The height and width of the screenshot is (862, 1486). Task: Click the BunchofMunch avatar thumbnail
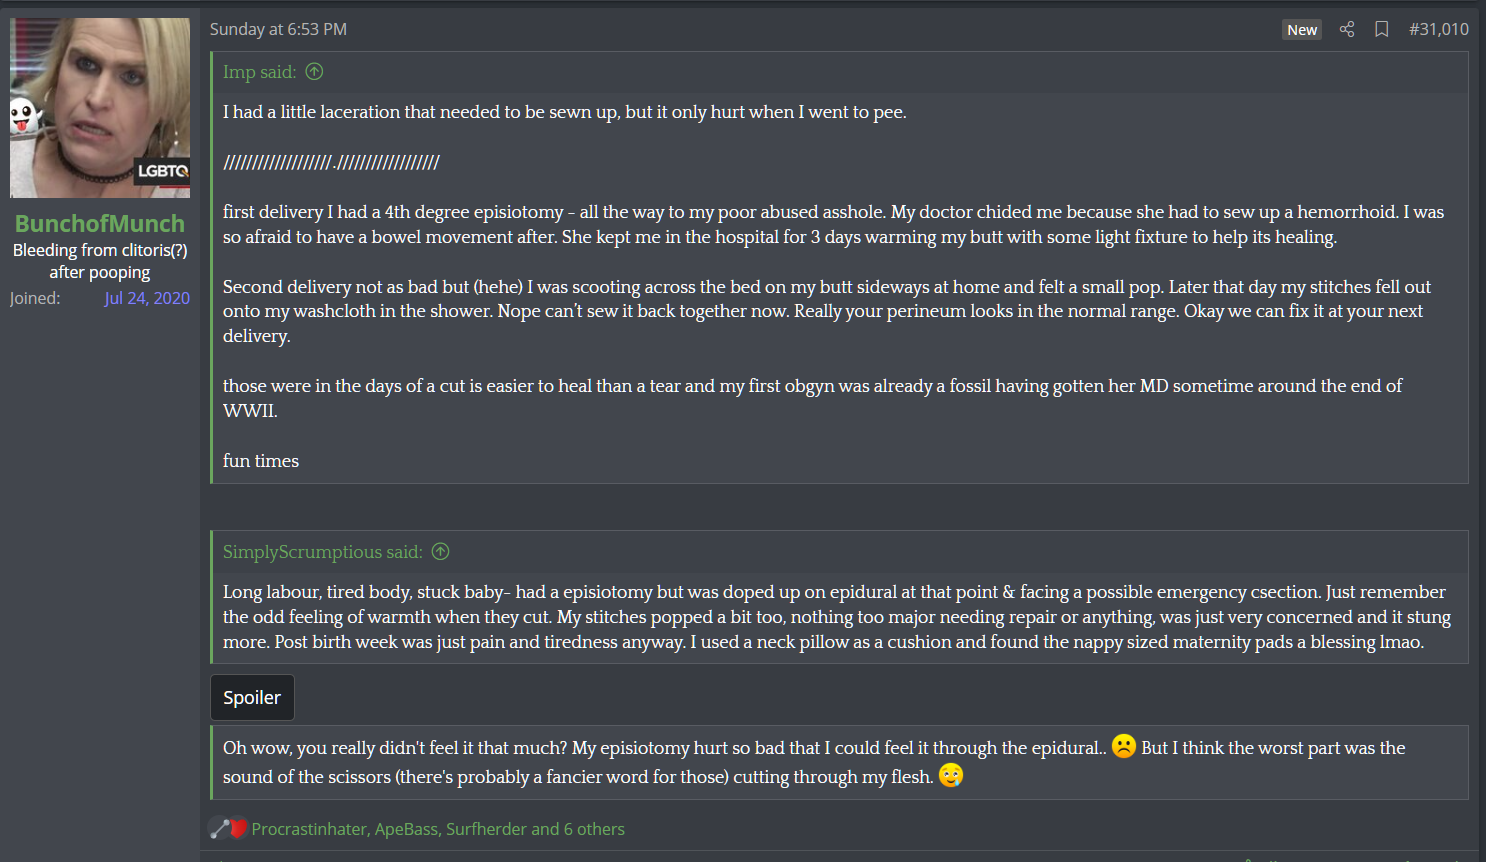[100, 108]
